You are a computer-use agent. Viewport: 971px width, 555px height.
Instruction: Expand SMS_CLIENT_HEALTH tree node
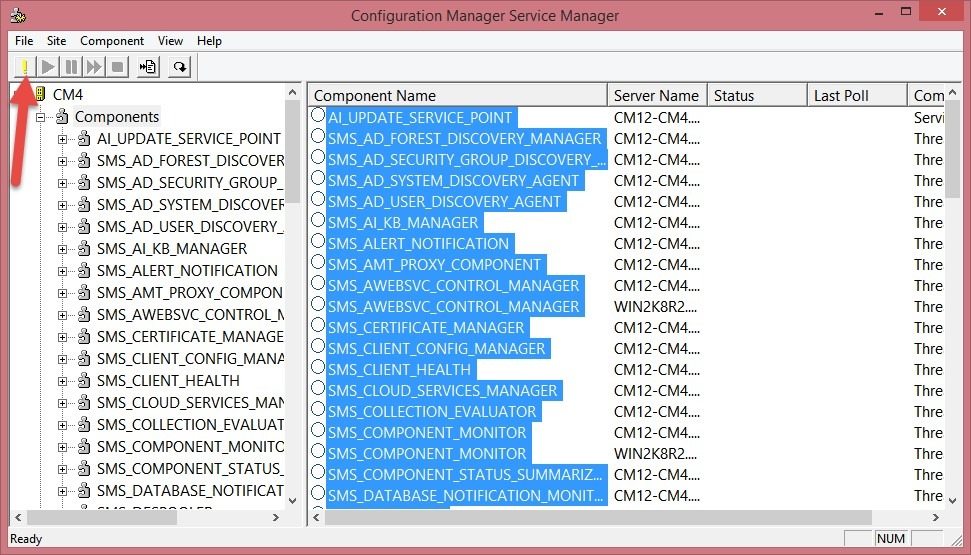click(63, 381)
